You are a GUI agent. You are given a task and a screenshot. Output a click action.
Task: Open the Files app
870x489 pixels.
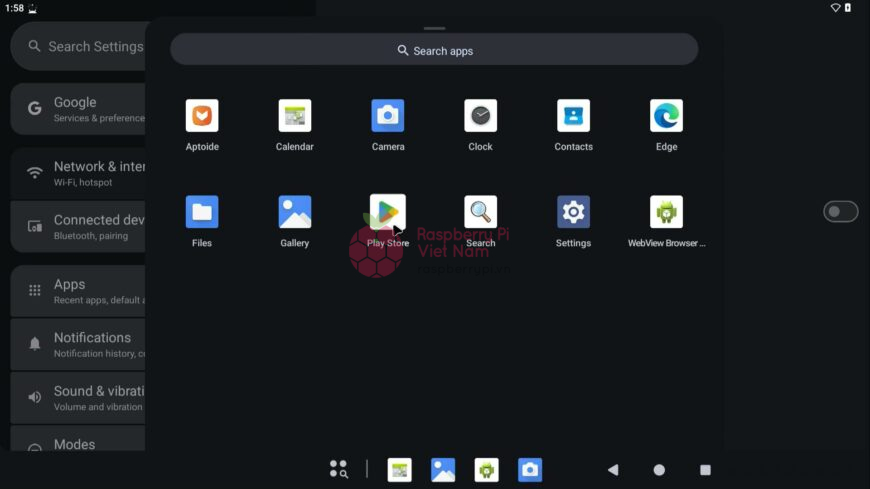point(202,212)
